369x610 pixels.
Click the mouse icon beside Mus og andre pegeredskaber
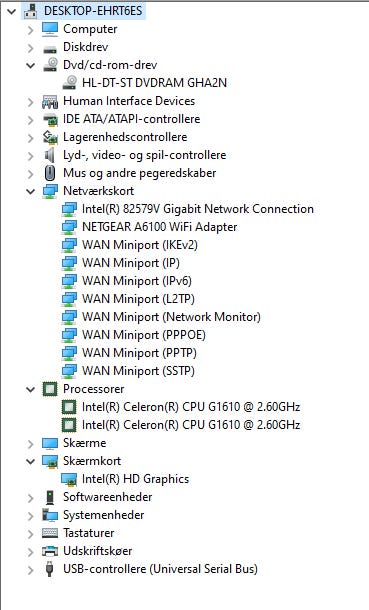[50, 173]
